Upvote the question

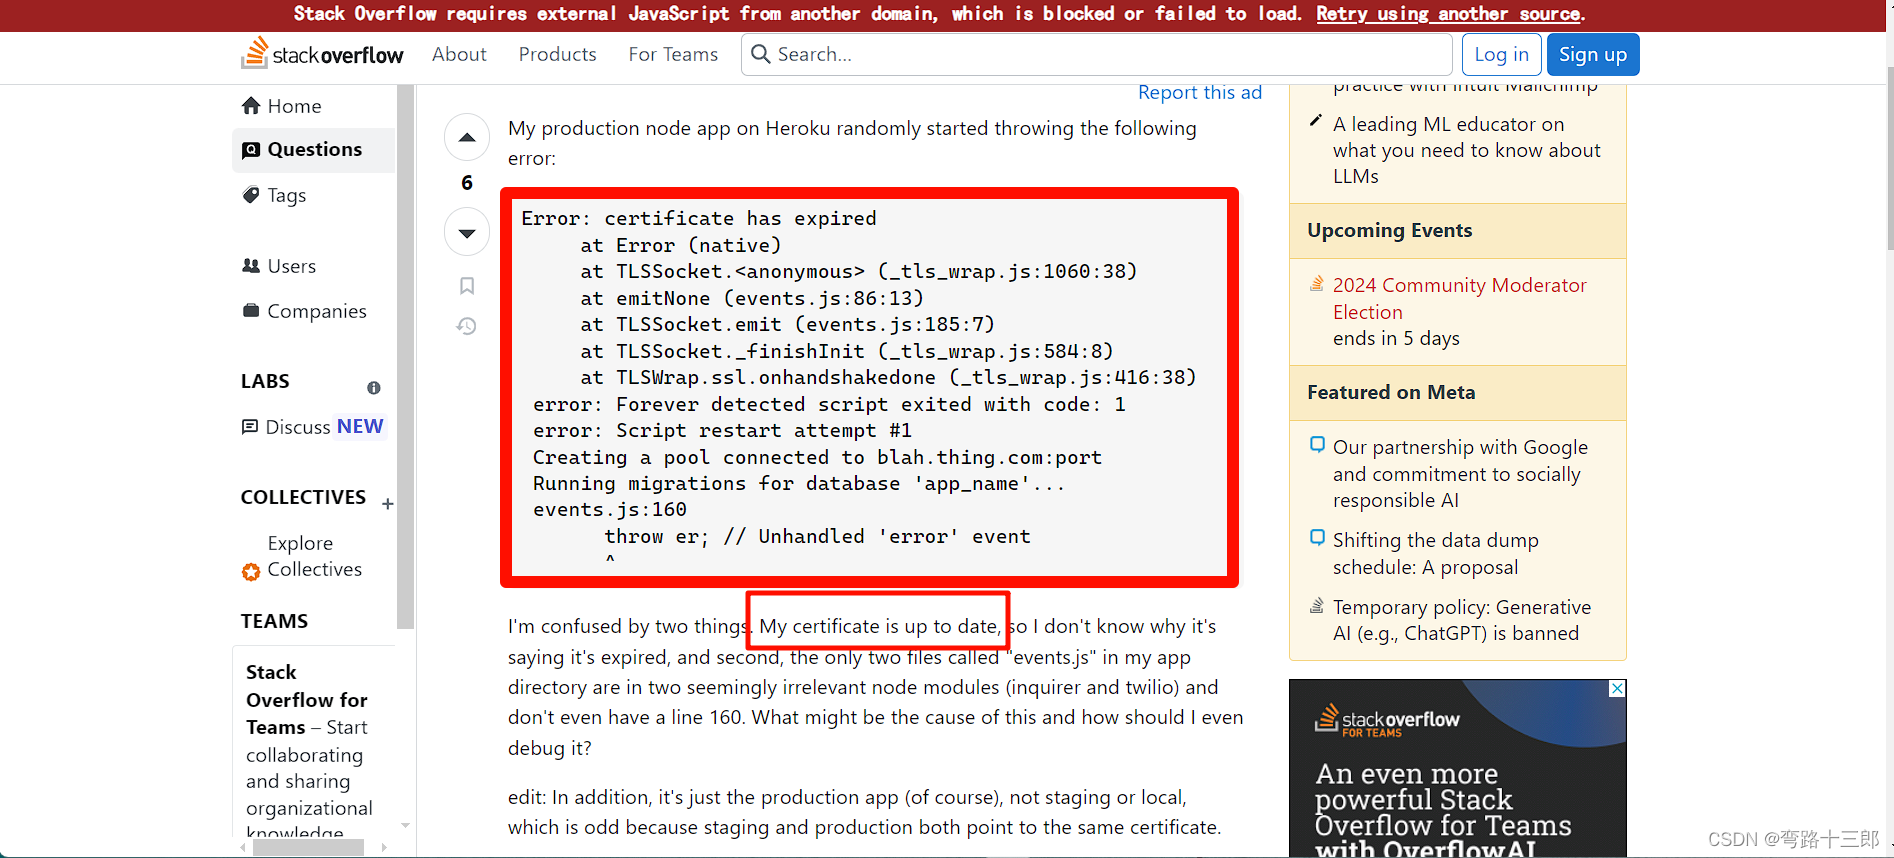[467, 137]
